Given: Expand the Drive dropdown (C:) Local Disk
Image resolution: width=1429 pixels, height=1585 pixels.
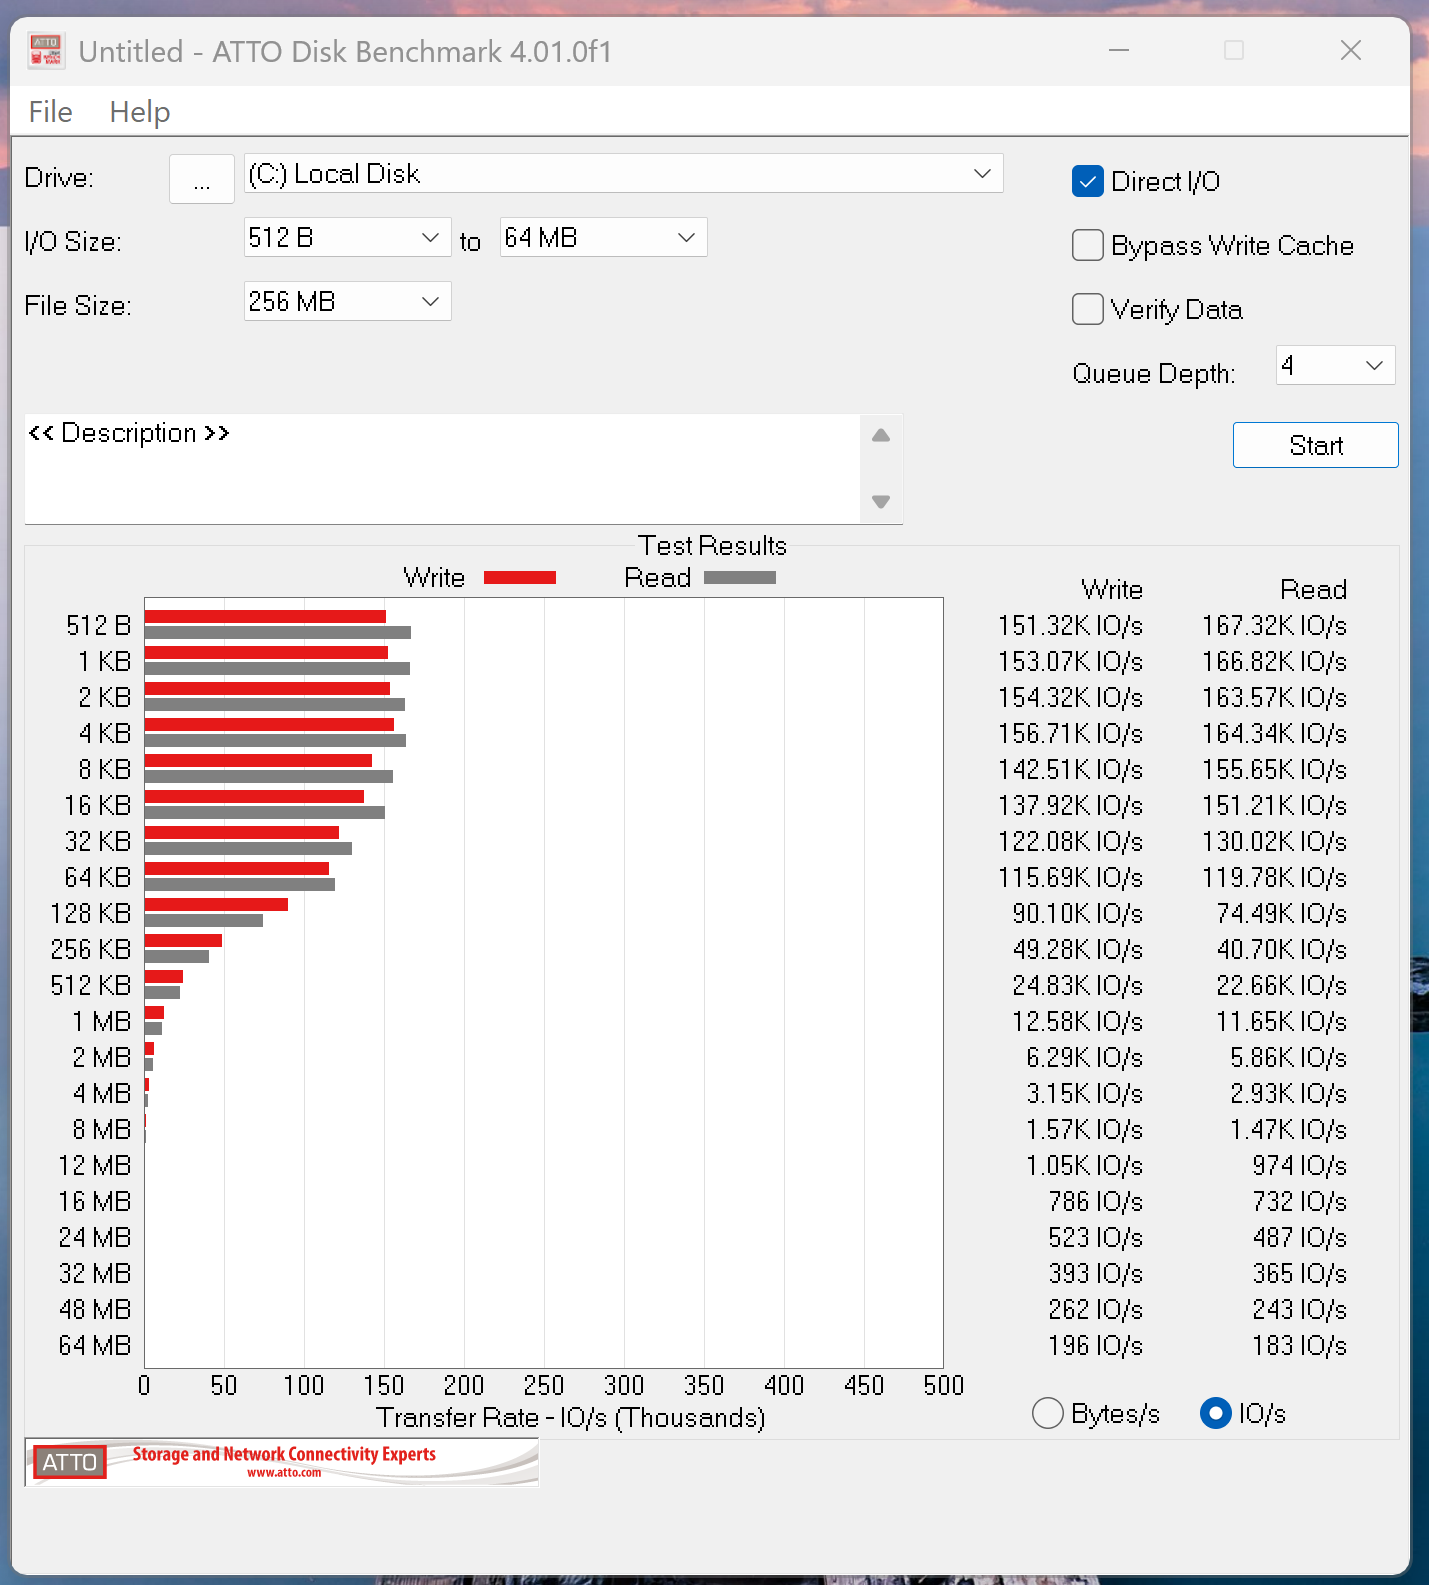Looking at the screenshot, I should click(623, 174).
